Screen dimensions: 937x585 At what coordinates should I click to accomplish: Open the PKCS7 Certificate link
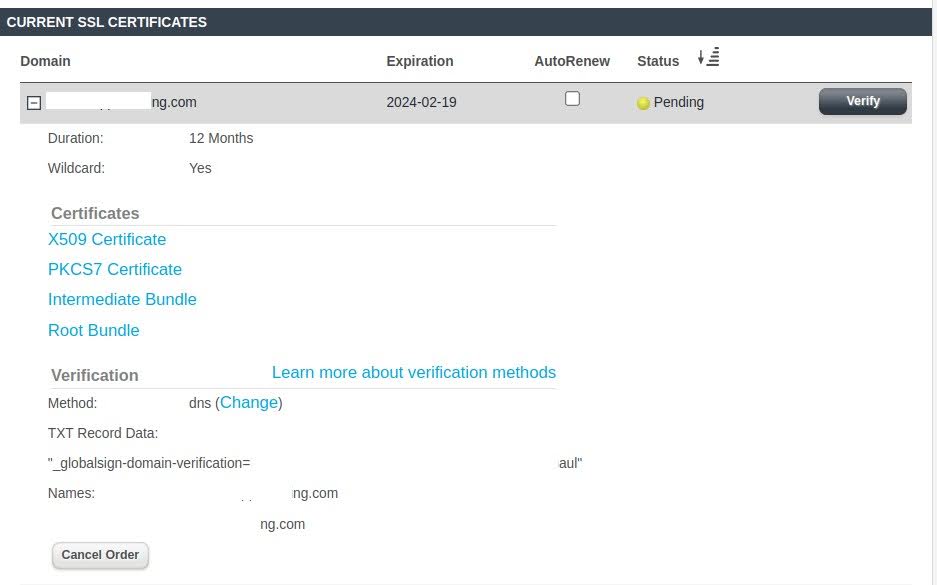114,269
